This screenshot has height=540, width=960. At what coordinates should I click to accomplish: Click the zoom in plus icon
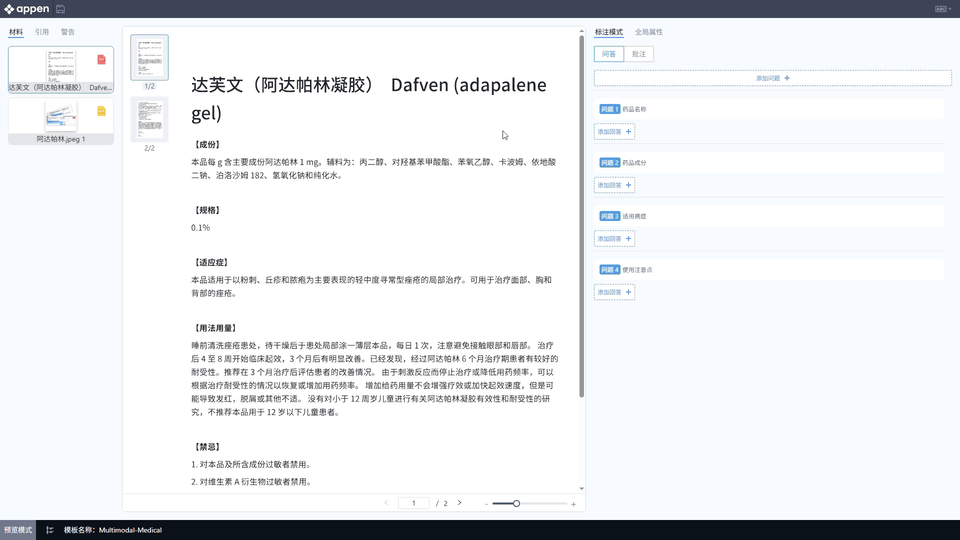pos(573,504)
